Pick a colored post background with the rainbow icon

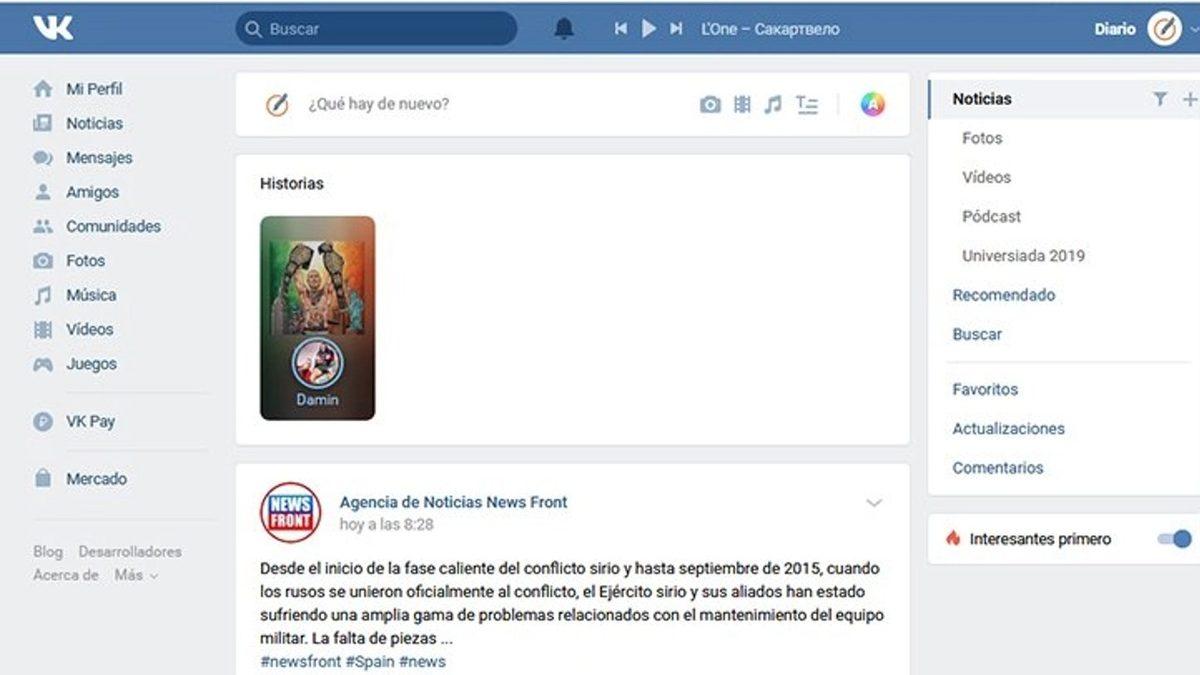click(x=872, y=103)
